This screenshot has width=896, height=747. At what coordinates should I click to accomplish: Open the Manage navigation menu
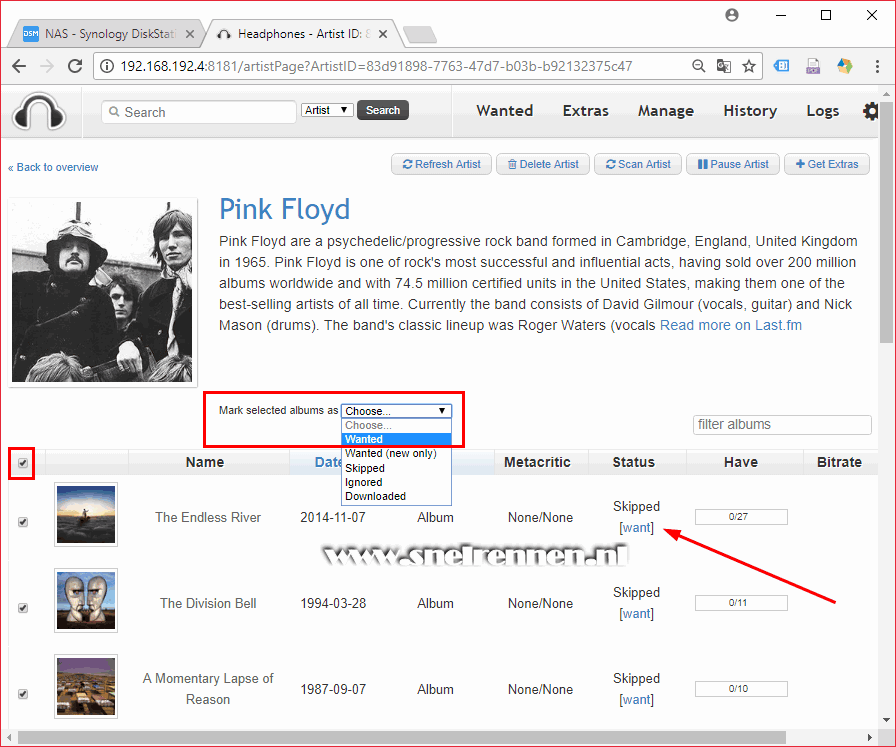[666, 111]
